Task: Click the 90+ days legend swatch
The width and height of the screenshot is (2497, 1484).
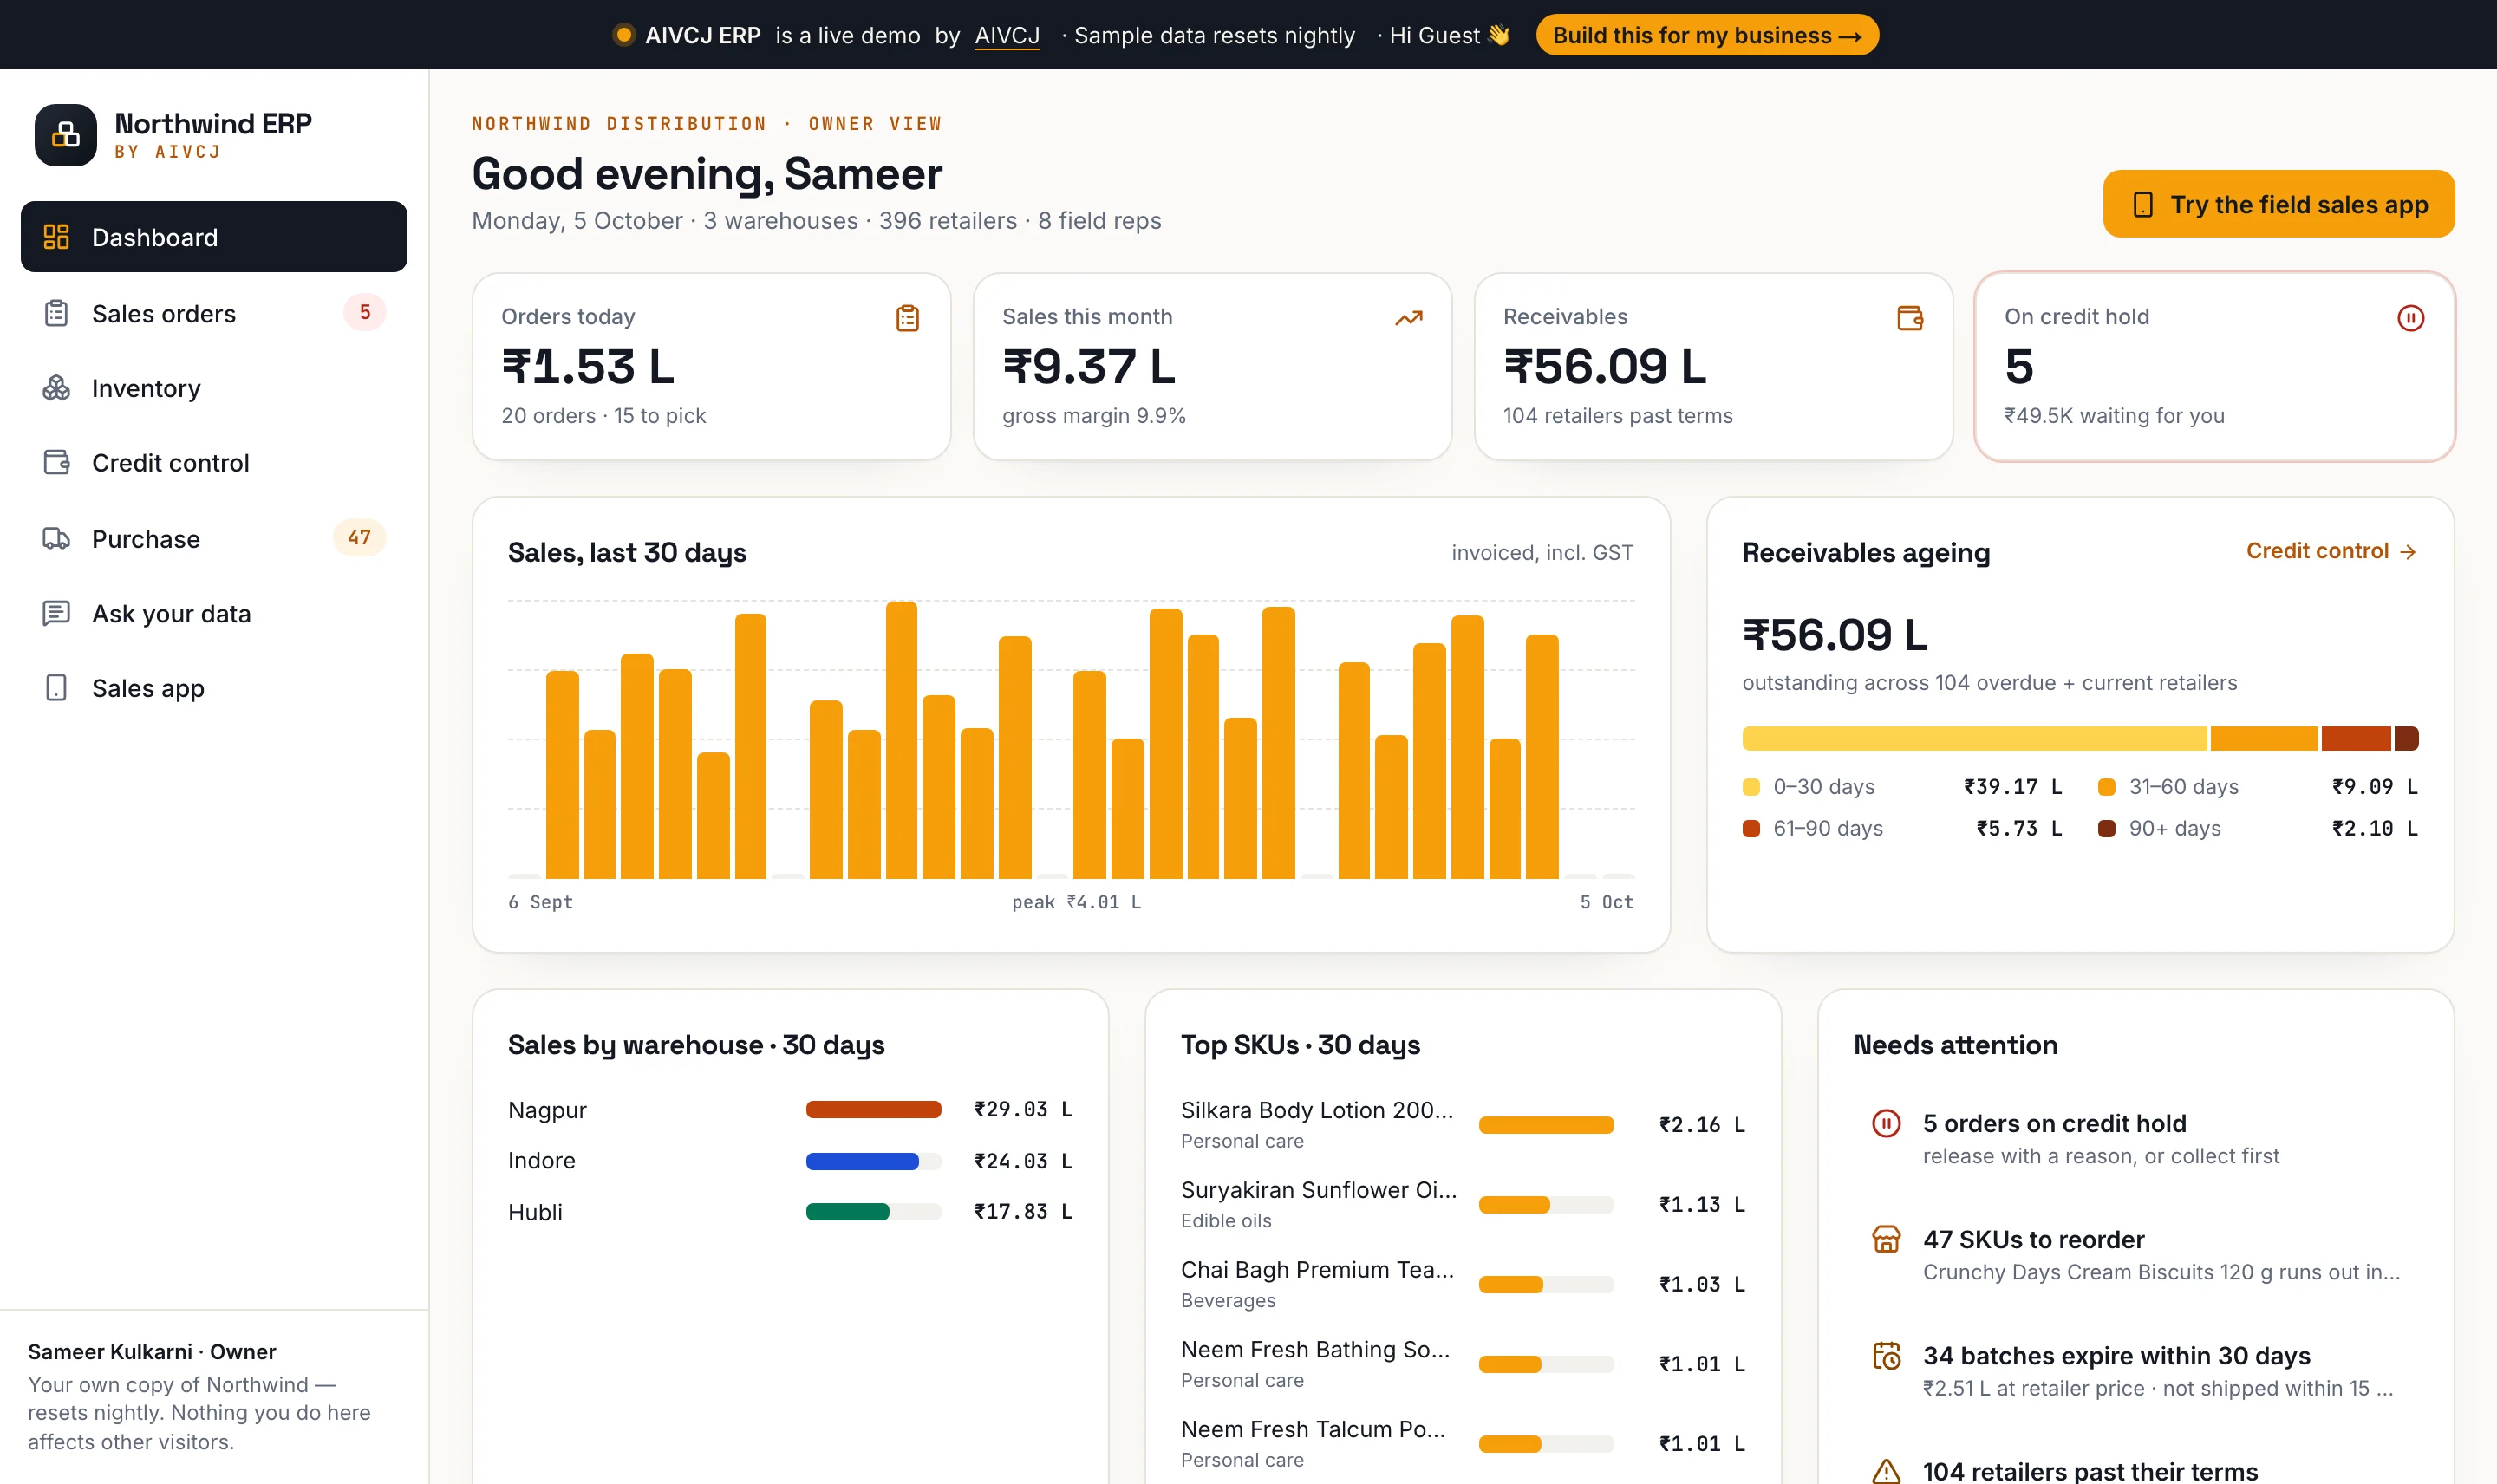Action: pos(2106,829)
